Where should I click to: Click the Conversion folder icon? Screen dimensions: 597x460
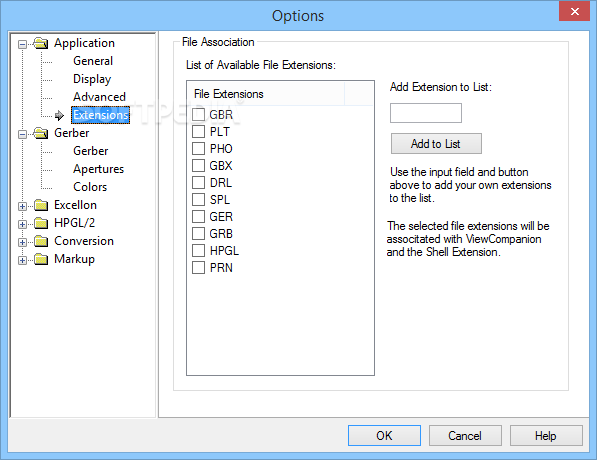pos(41,241)
